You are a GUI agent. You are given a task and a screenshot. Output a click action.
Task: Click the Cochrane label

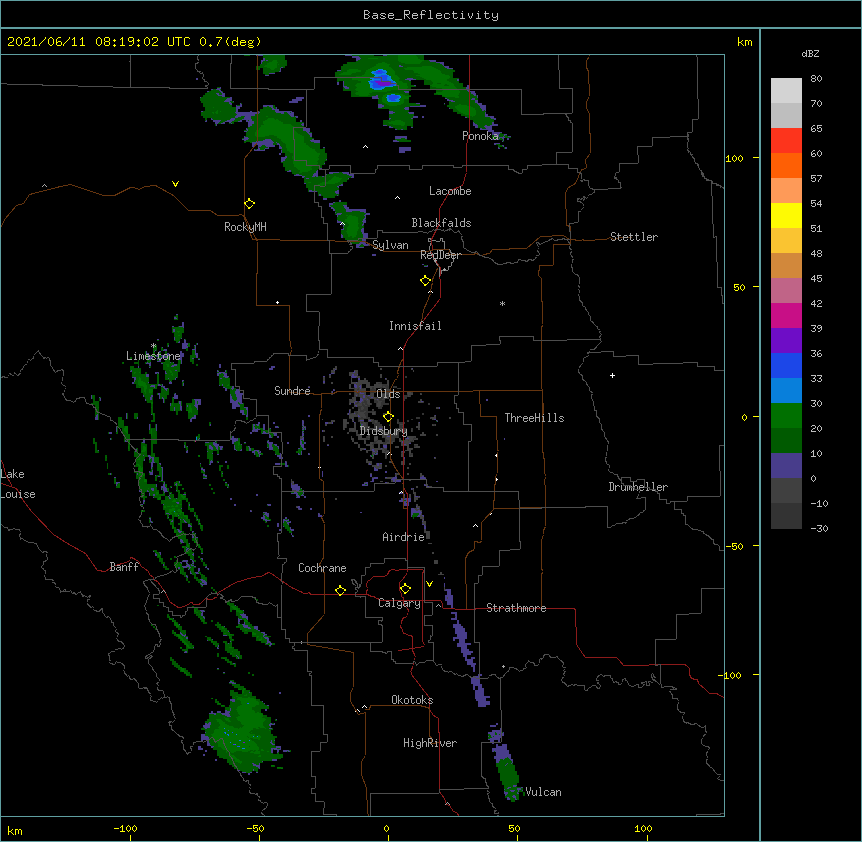click(x=322, y=568)
